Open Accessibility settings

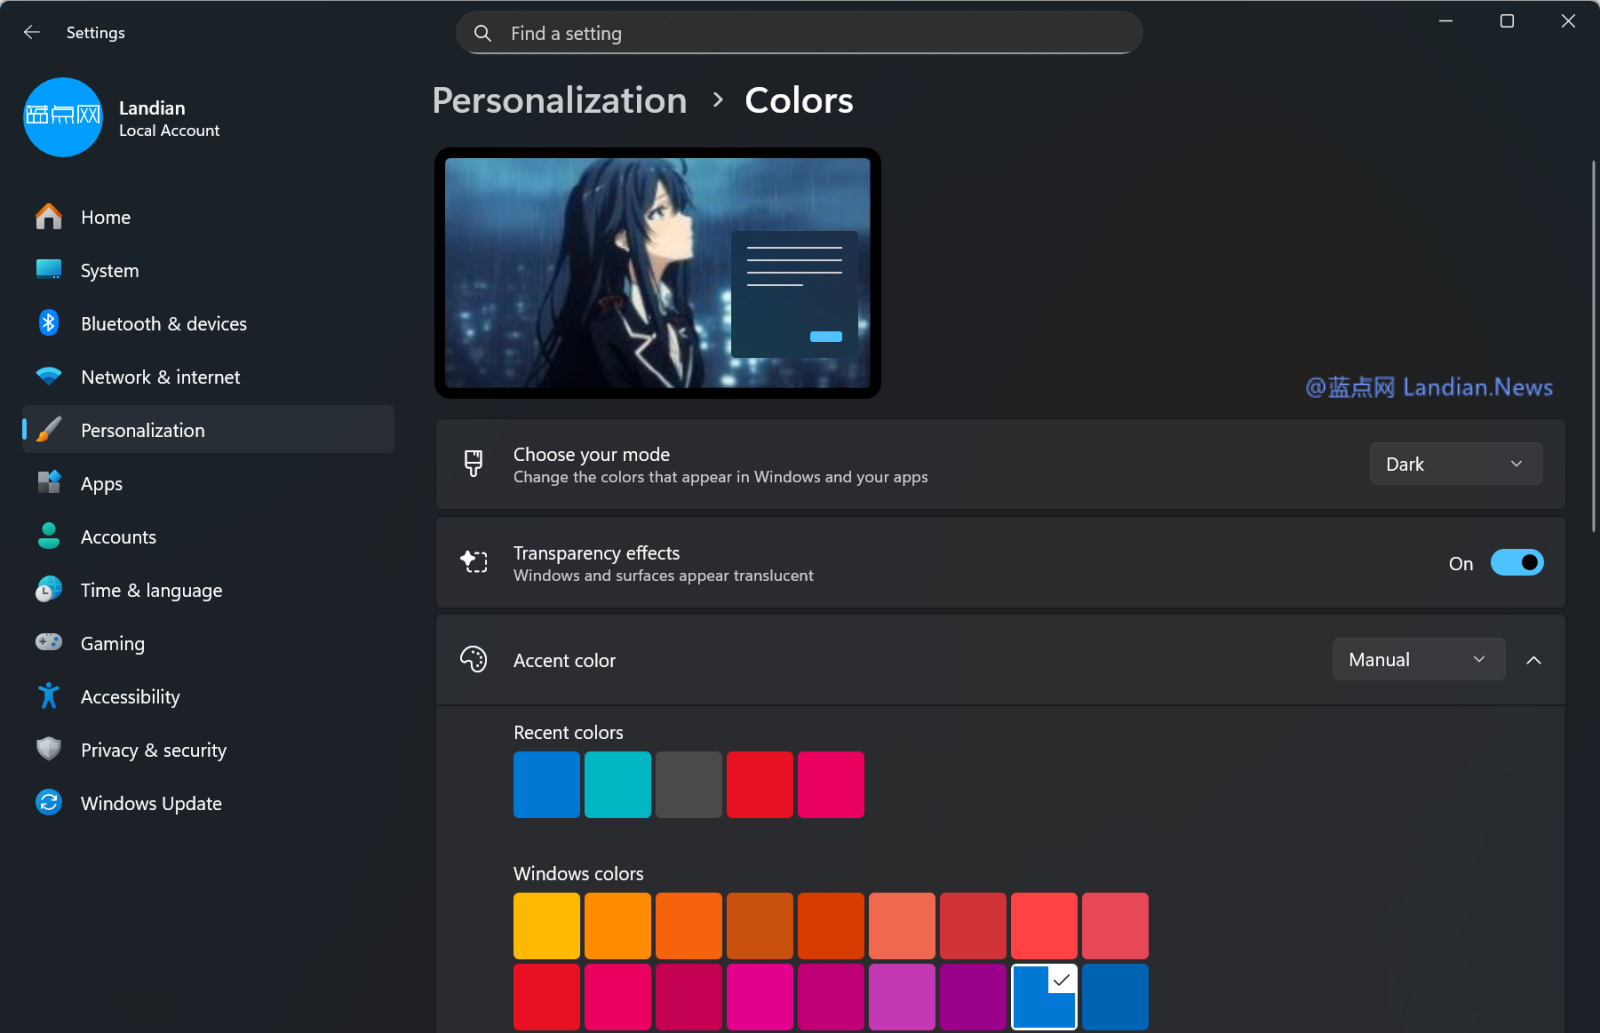[x=208, y=696]
